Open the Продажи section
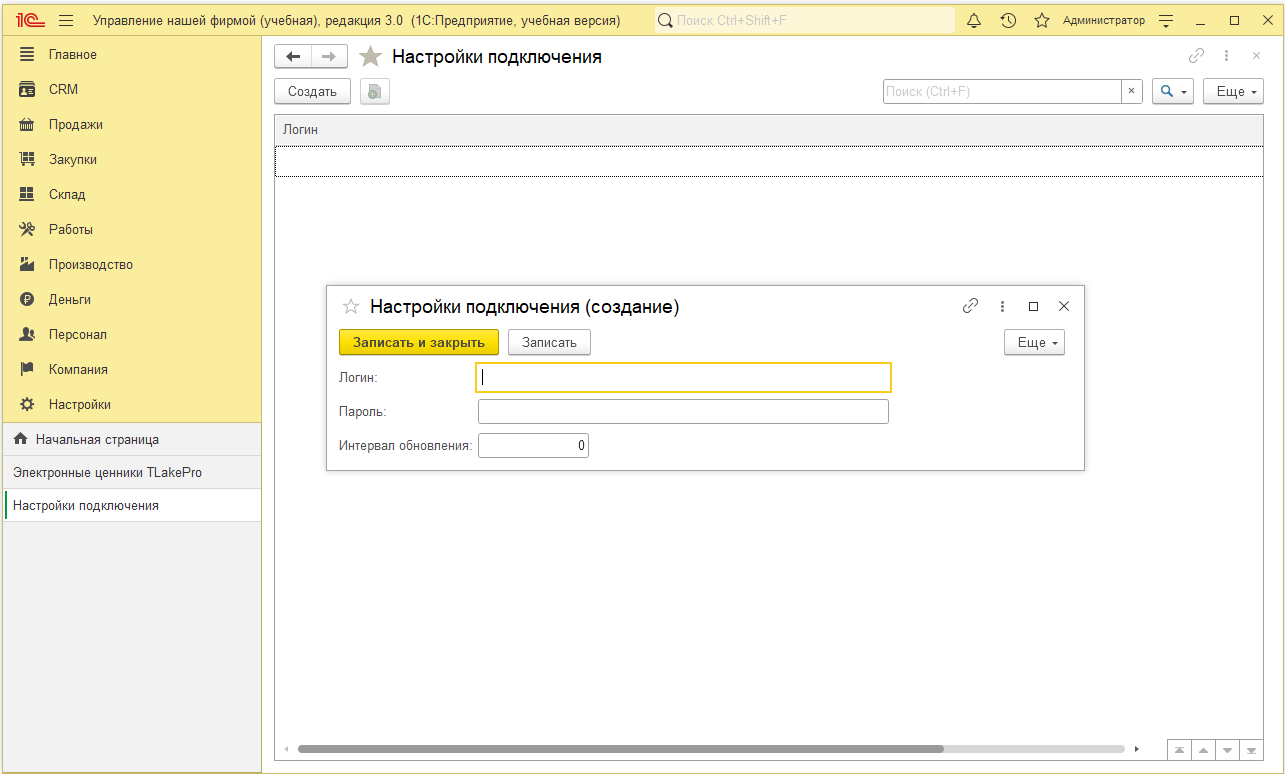Image resolution: width=1285 pixels, height=774 pixels. [76, 125]
